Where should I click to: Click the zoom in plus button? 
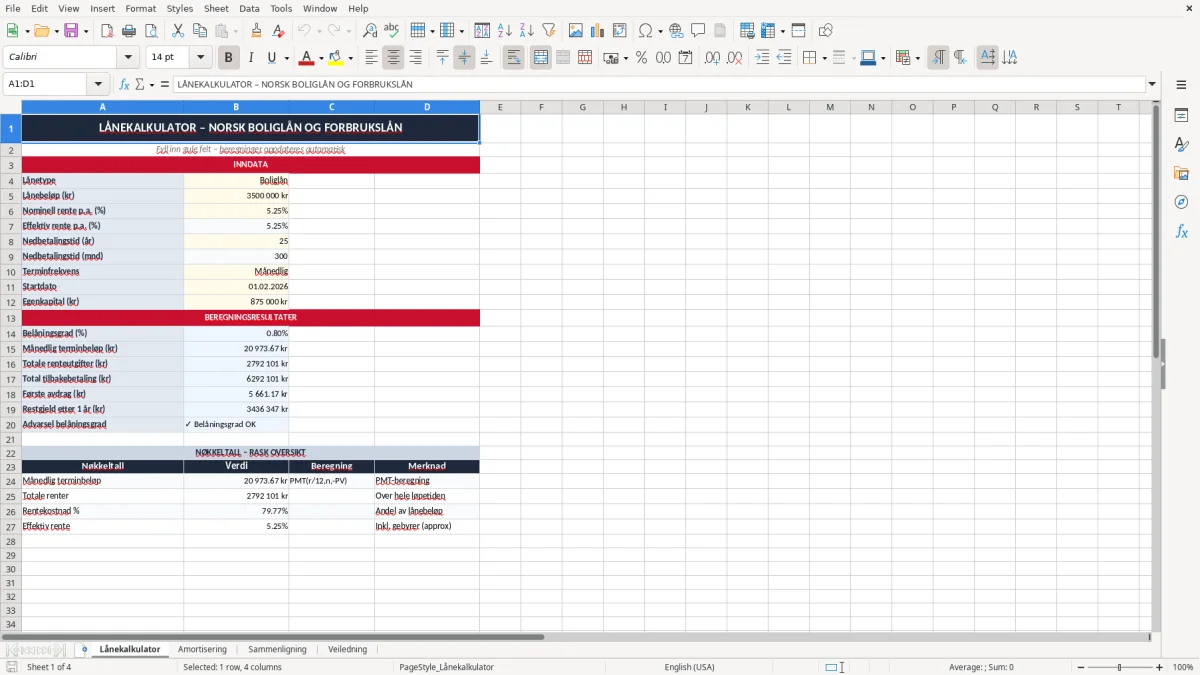1159,667
